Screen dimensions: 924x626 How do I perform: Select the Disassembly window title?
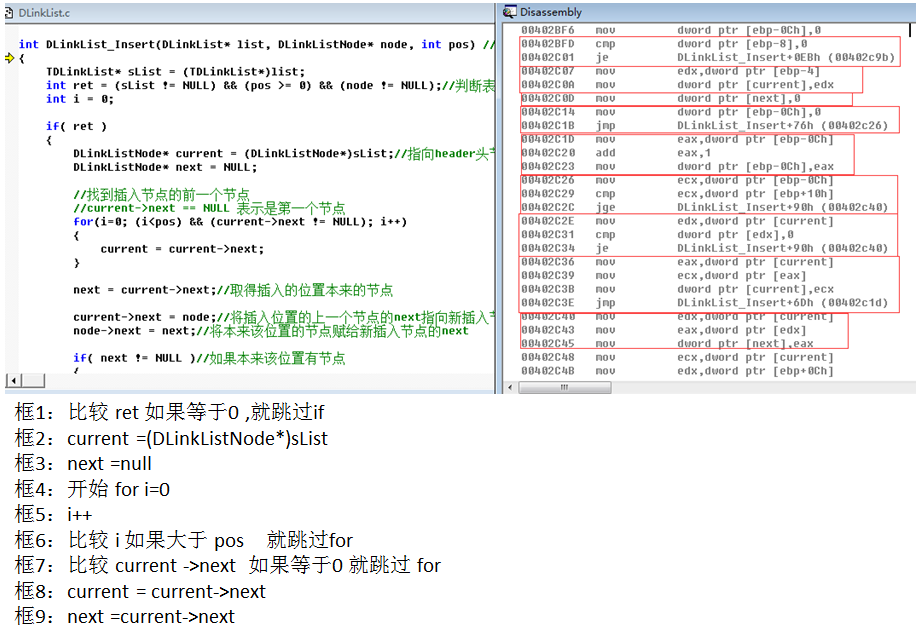point(550,12)
